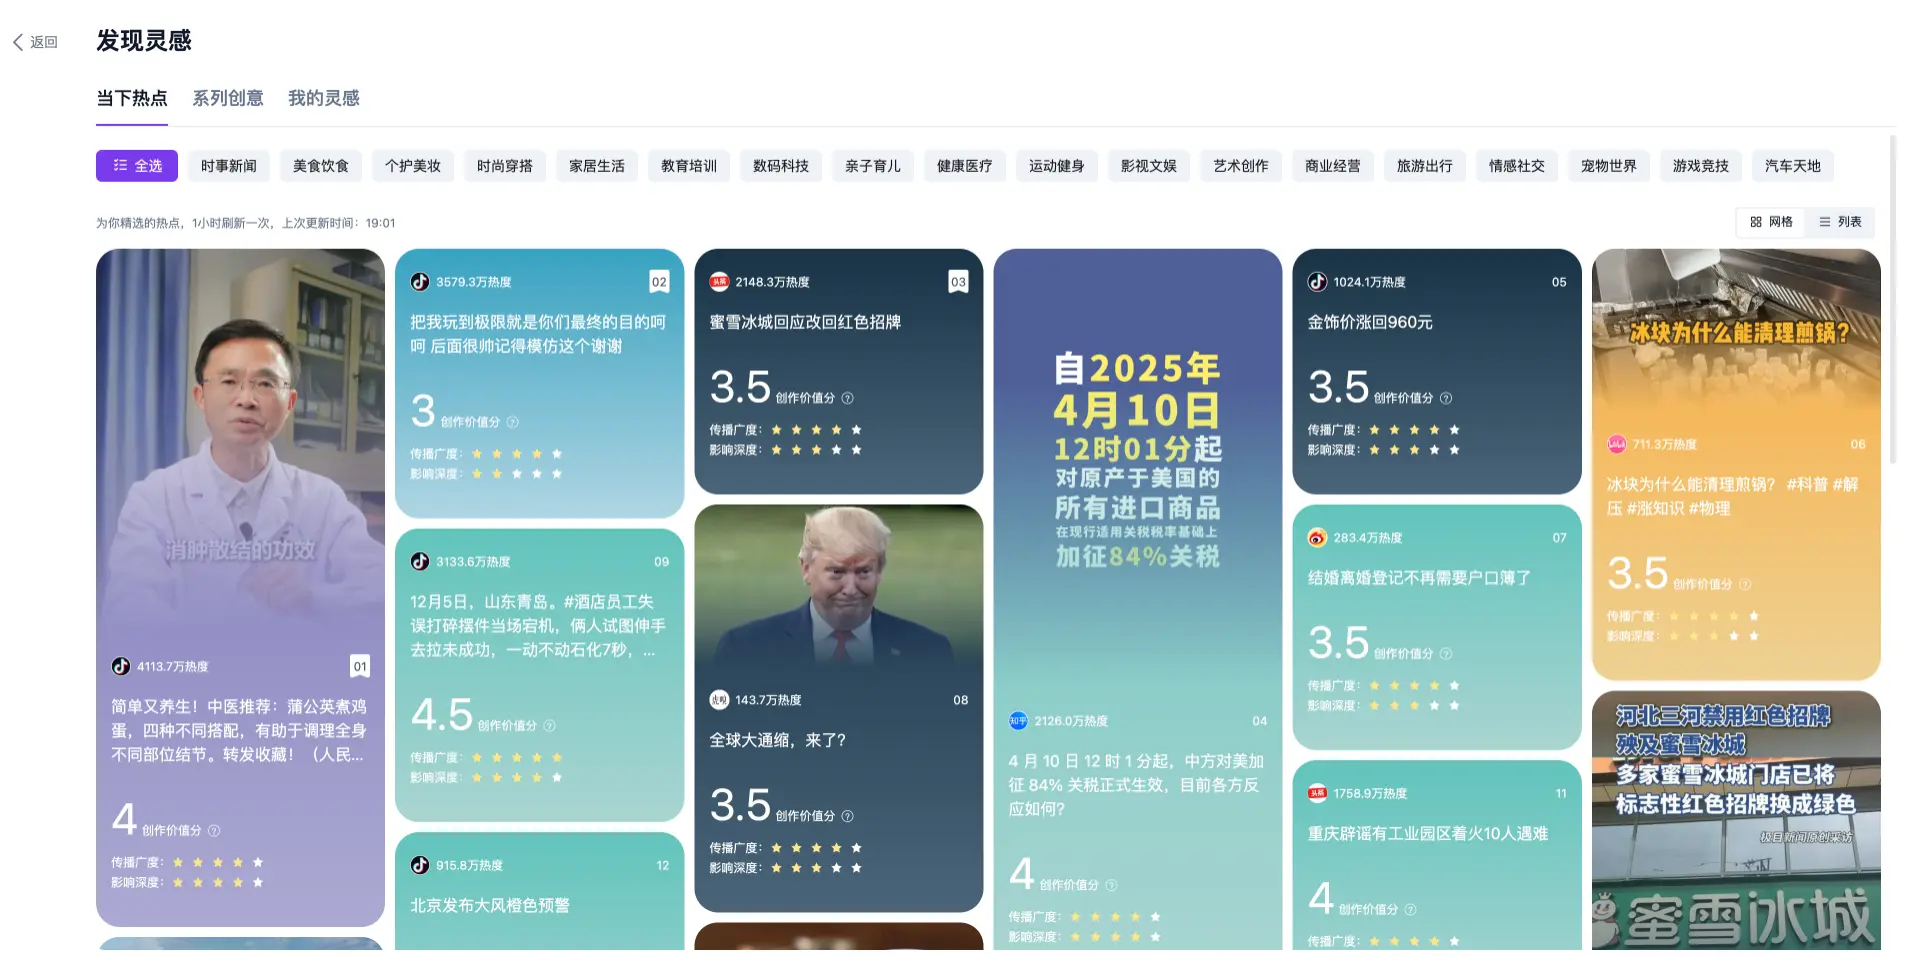This screenshot has height=957, width=1920.
Task: Filter by 艺术创作 category
Action: pyautogui.click(x=1241, y=166)
